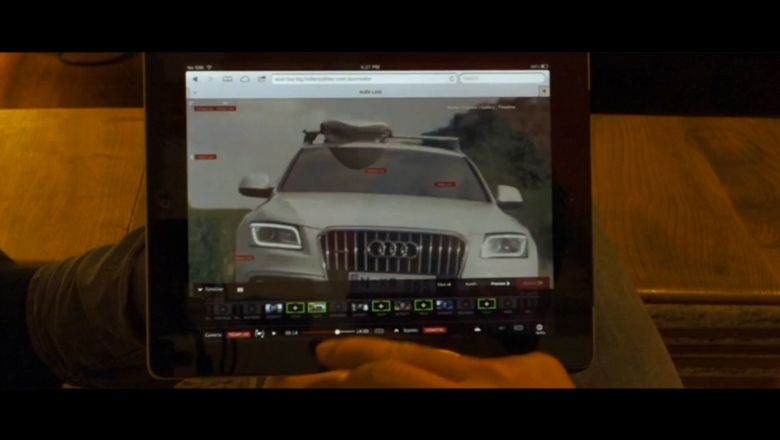Select last blue clip thumbnail in timeline

pyautogui.click(x=445, y=305)
